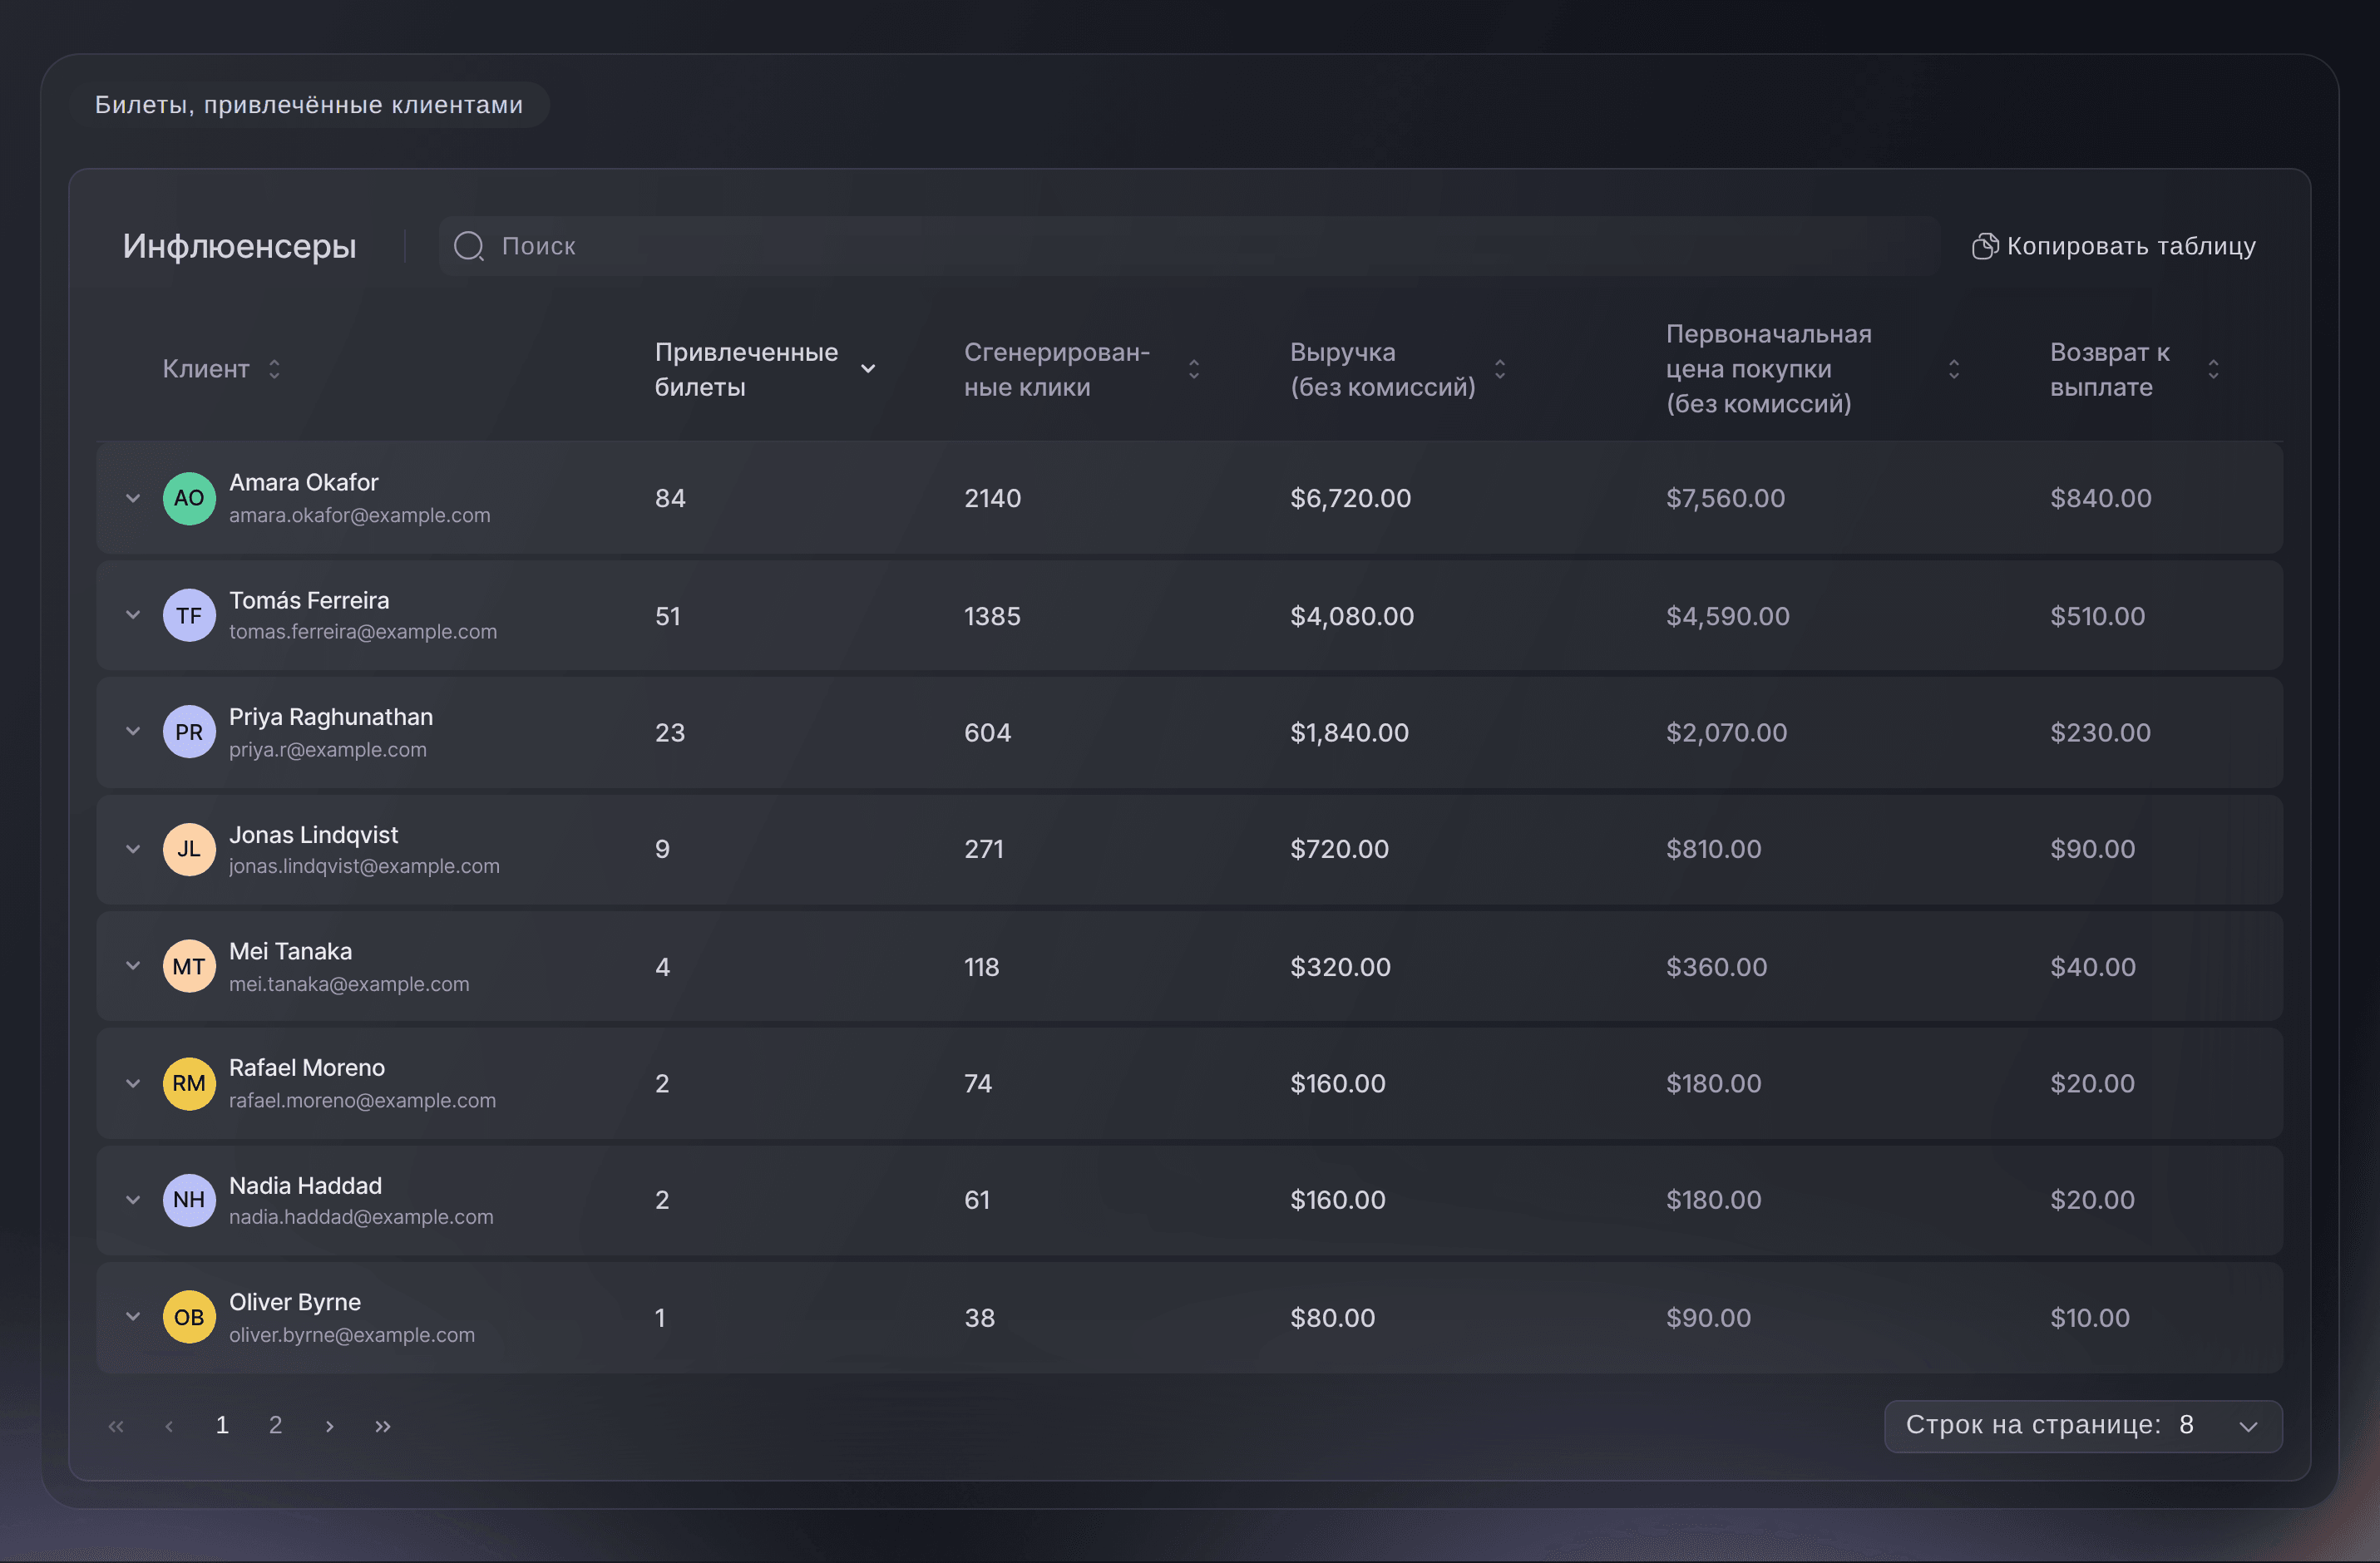Go to the last page arrow
Image resolution: width=2380 pixels, height=1563 pixels.
point(383,1426)
